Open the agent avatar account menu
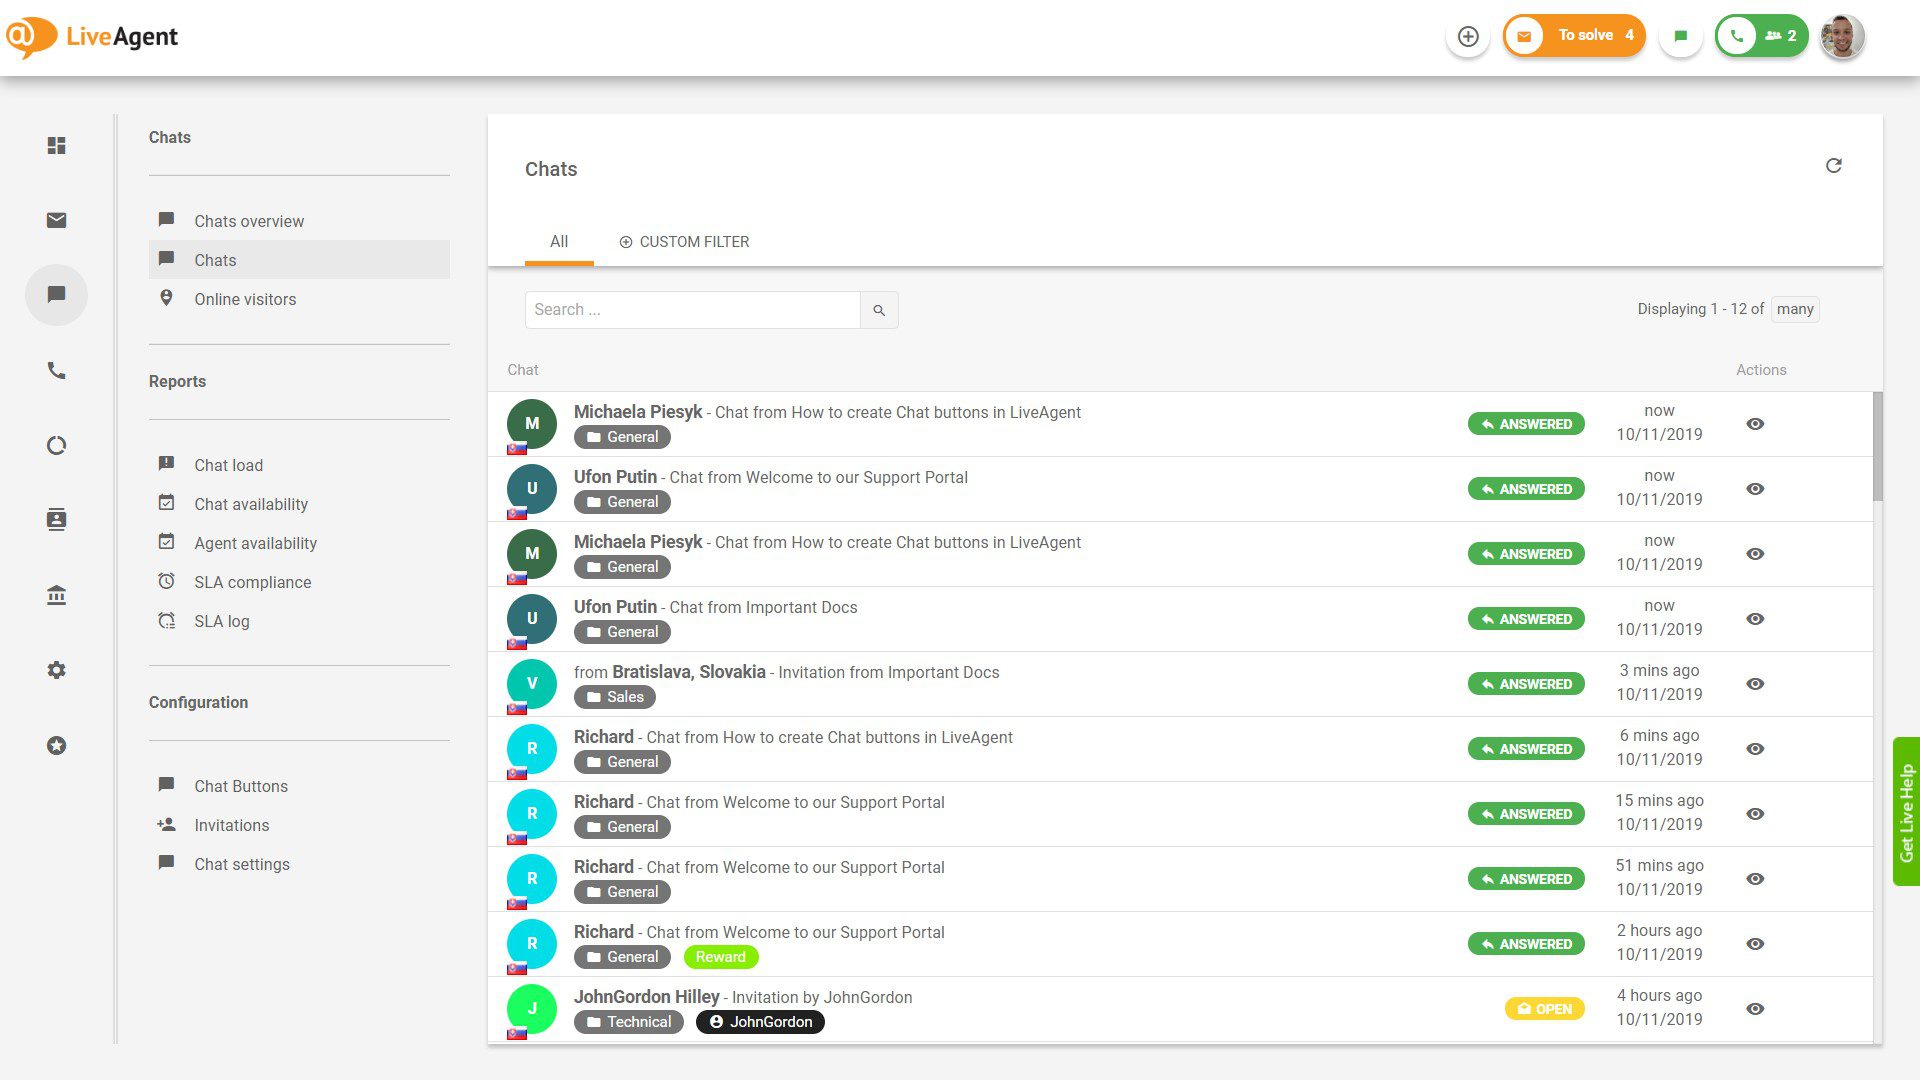The height and width of the screenshot is (1080, 1920). 1841,35
